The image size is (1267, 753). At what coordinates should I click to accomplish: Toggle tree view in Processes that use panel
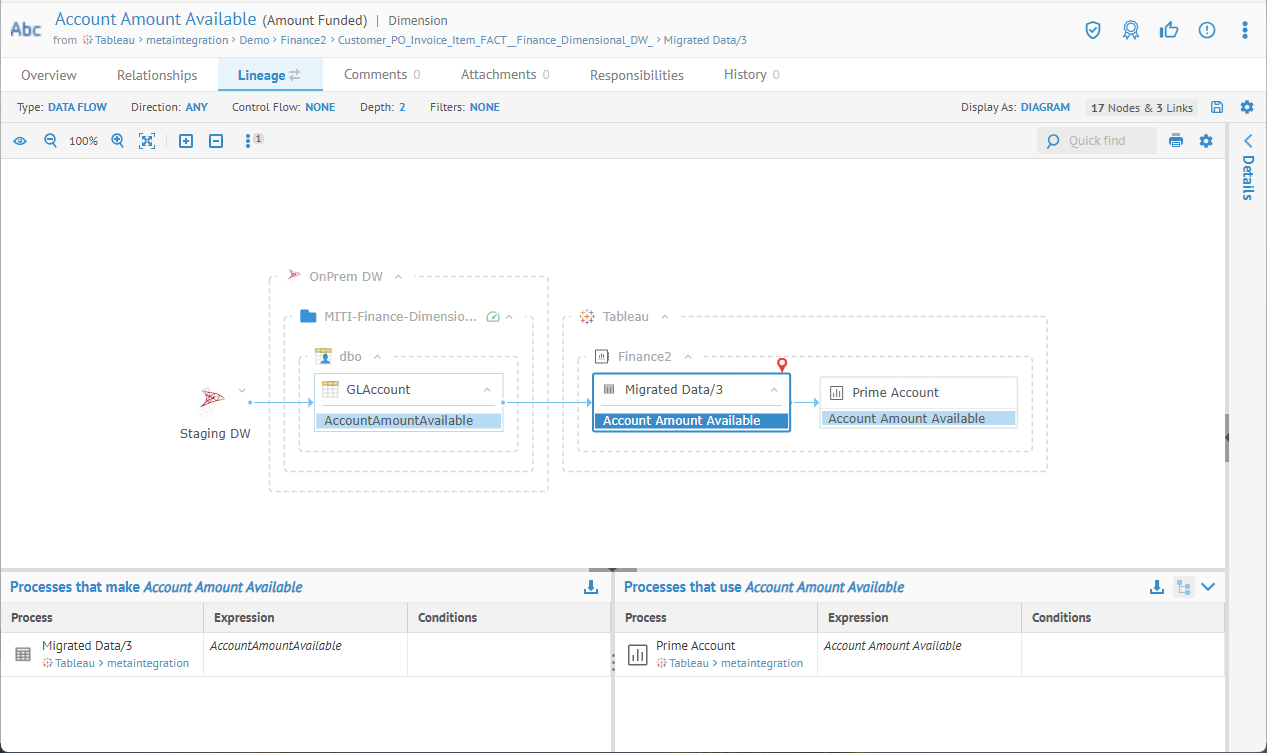(x=1184, y=587)
